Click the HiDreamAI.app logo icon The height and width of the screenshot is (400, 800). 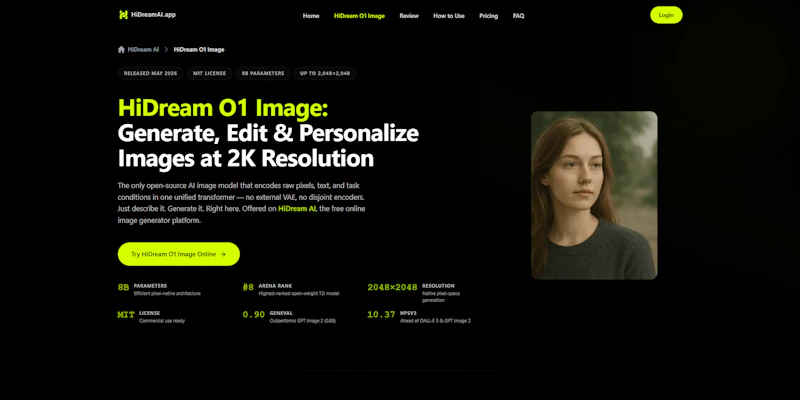point(123,15)
